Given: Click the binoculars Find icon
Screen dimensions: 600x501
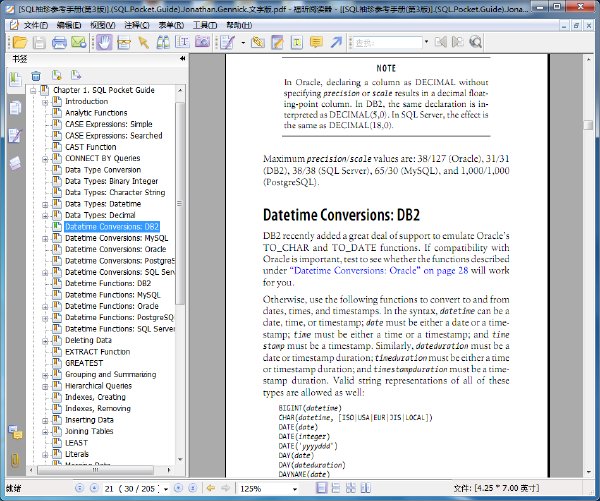Looking at the screenshot, I should 163,42.
